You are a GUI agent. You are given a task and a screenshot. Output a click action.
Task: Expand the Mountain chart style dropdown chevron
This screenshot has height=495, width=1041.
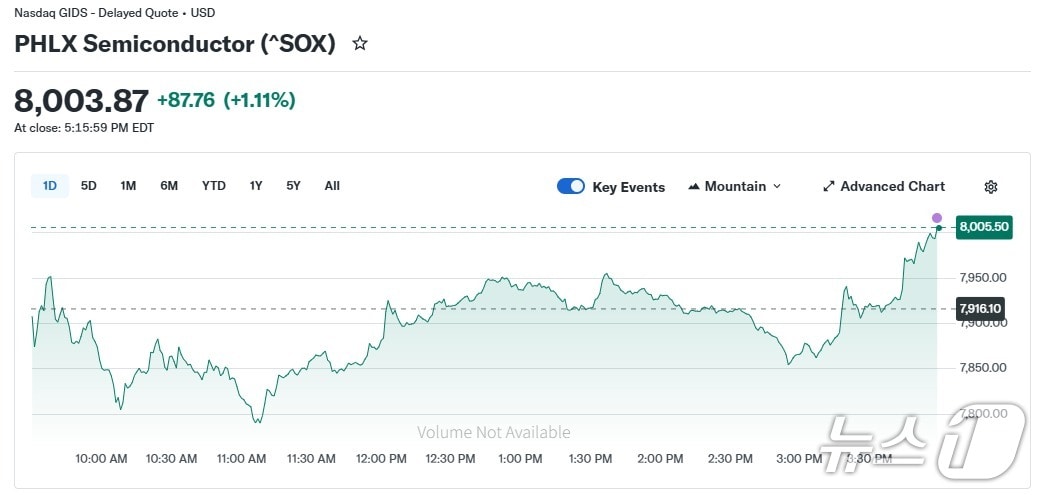(777, 187)
